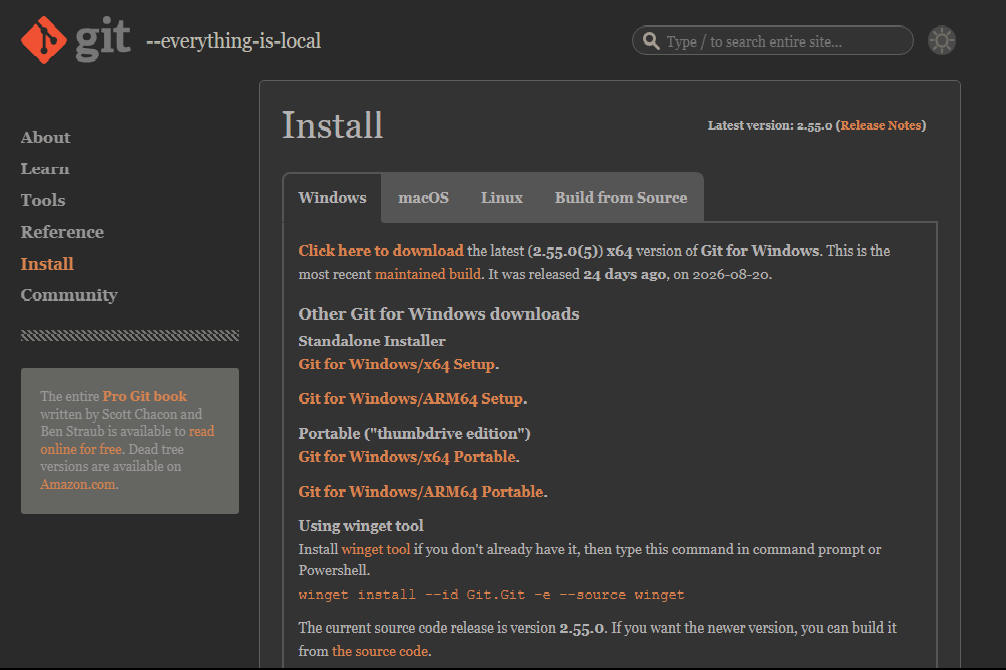The image size is (1006, 670).
Task: Click the search entire site field
Action: 772,41
